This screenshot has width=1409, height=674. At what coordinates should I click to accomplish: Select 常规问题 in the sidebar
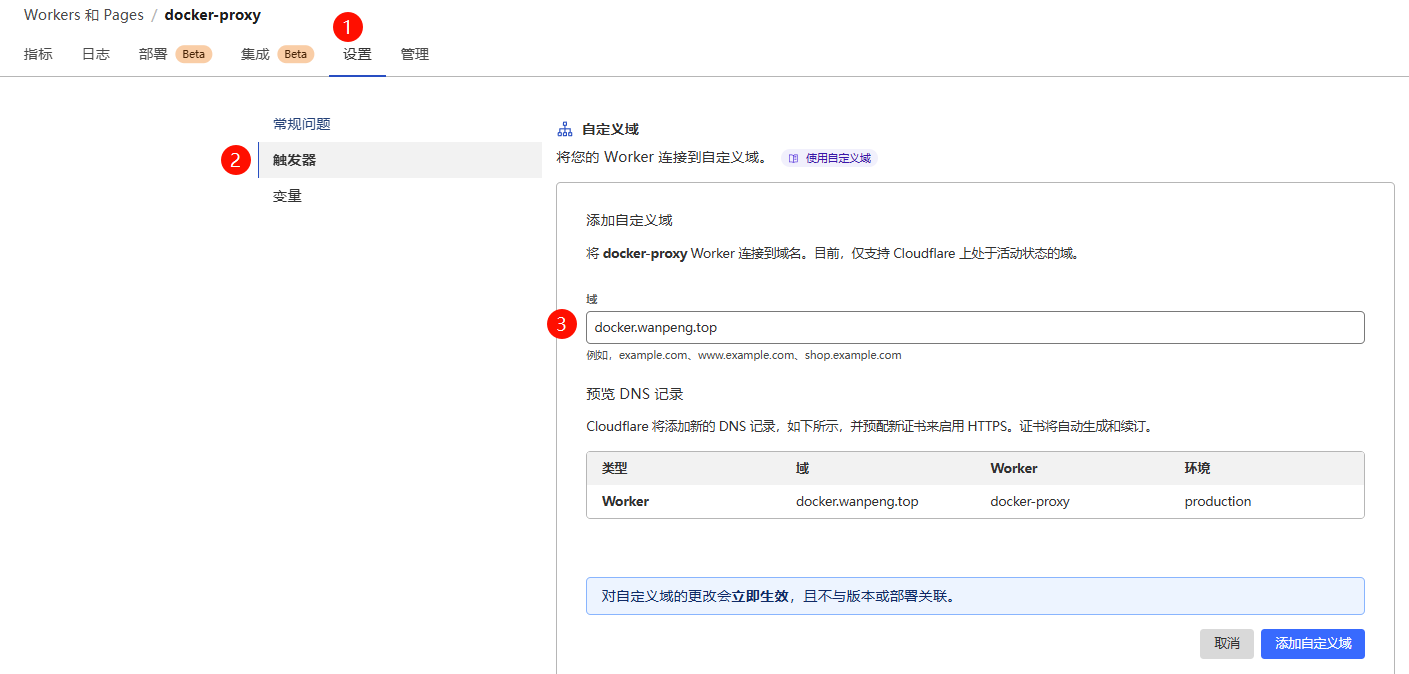pos(301,123)
